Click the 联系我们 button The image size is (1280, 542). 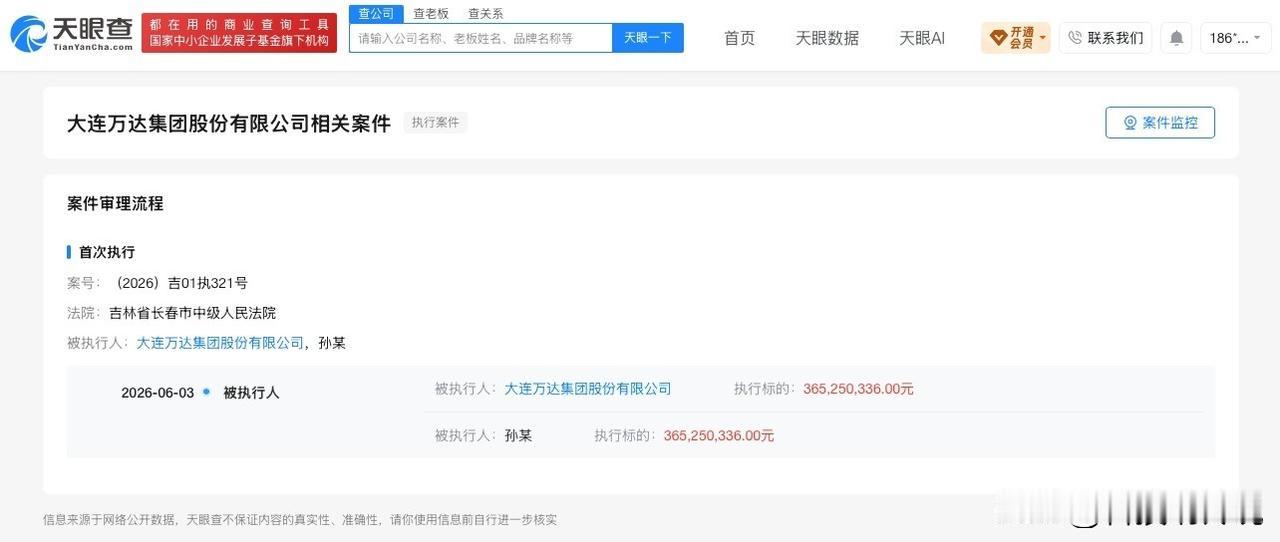[x=1105, y=38]
